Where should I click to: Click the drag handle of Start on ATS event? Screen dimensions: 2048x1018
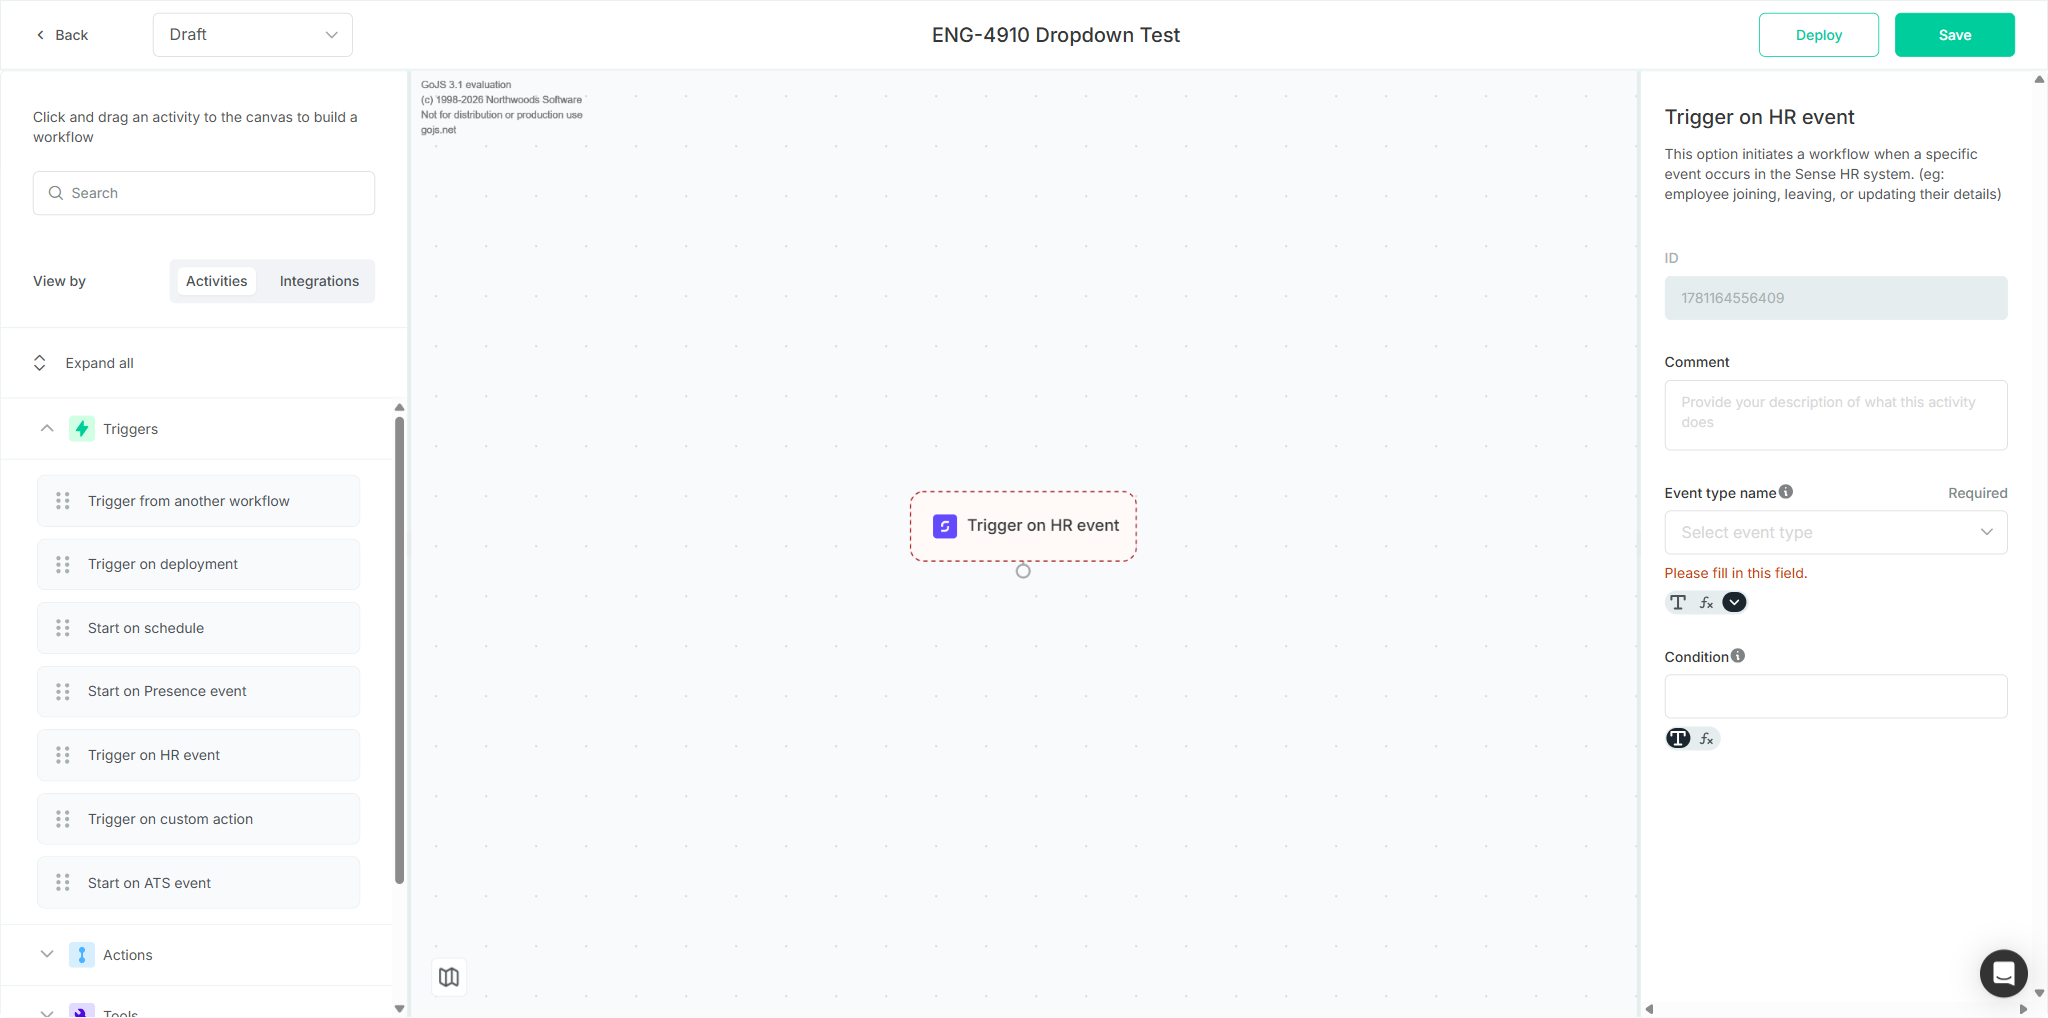coord(63,883)
